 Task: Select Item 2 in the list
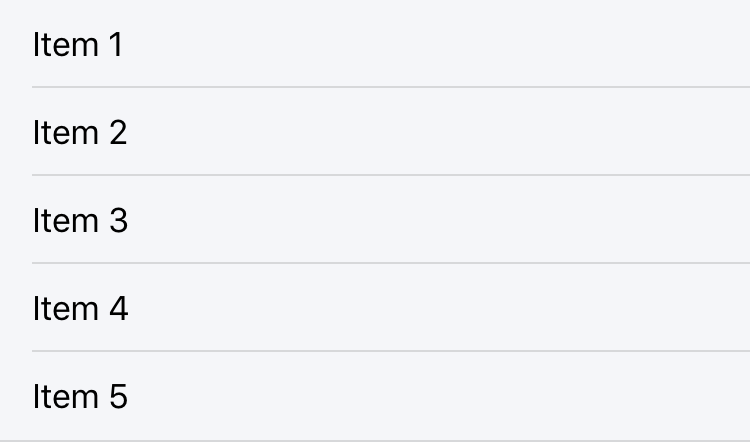click(x=80, y=132)
